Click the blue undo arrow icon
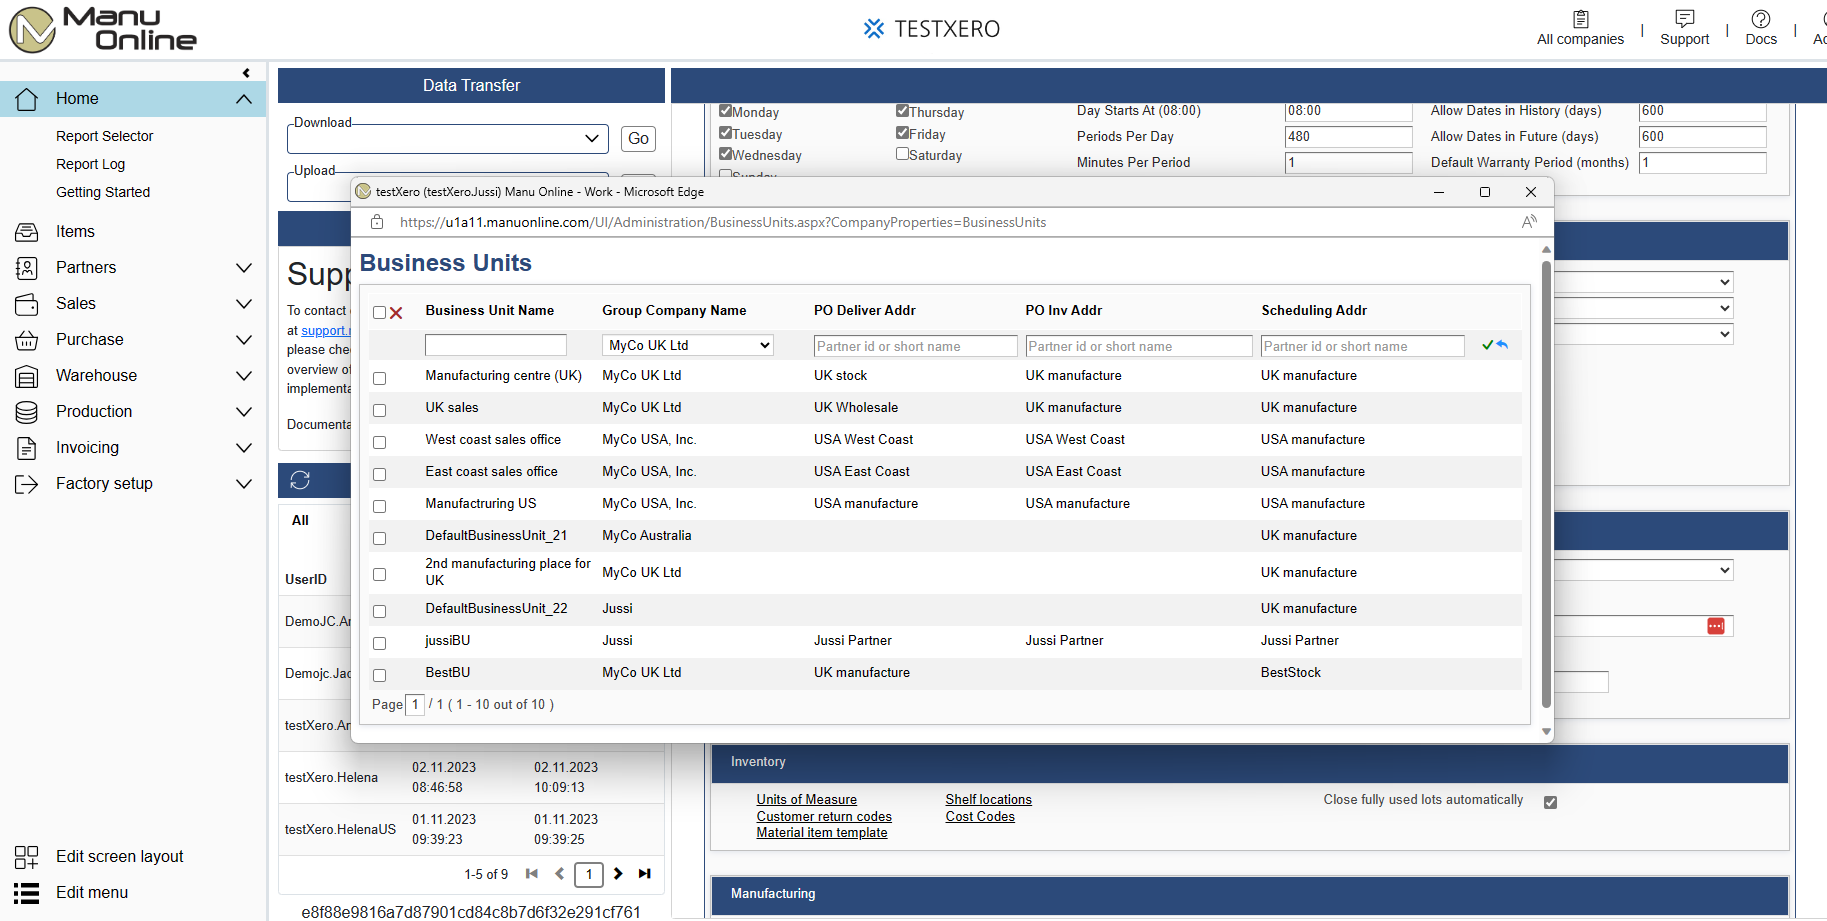Screen dimensions: 1827x921 pos(1502,345)
